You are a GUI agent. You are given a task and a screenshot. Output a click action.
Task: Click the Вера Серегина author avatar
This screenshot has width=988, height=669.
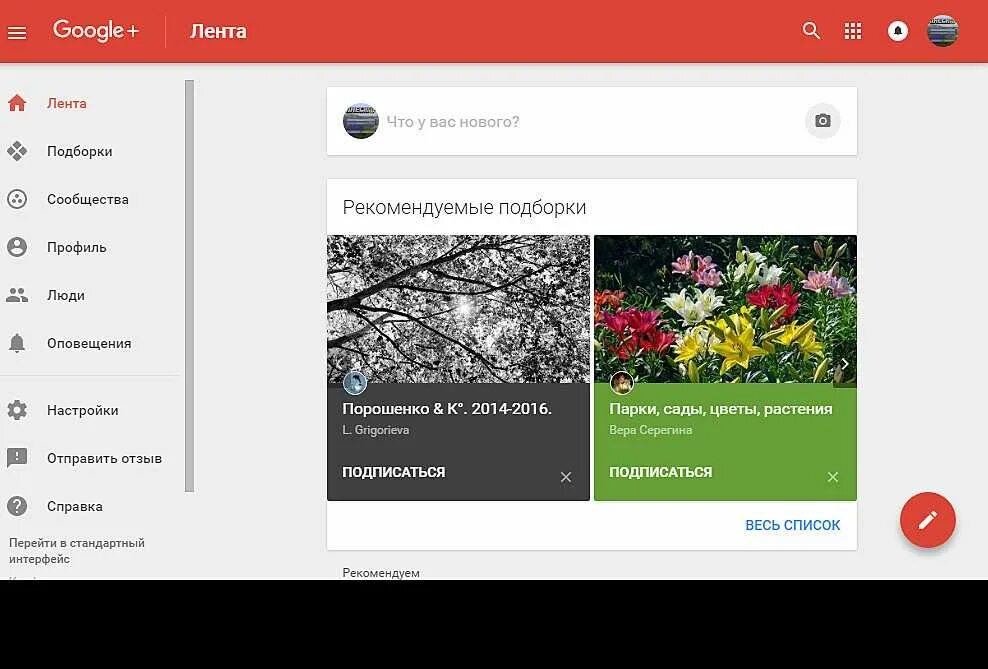pos(622,382)
